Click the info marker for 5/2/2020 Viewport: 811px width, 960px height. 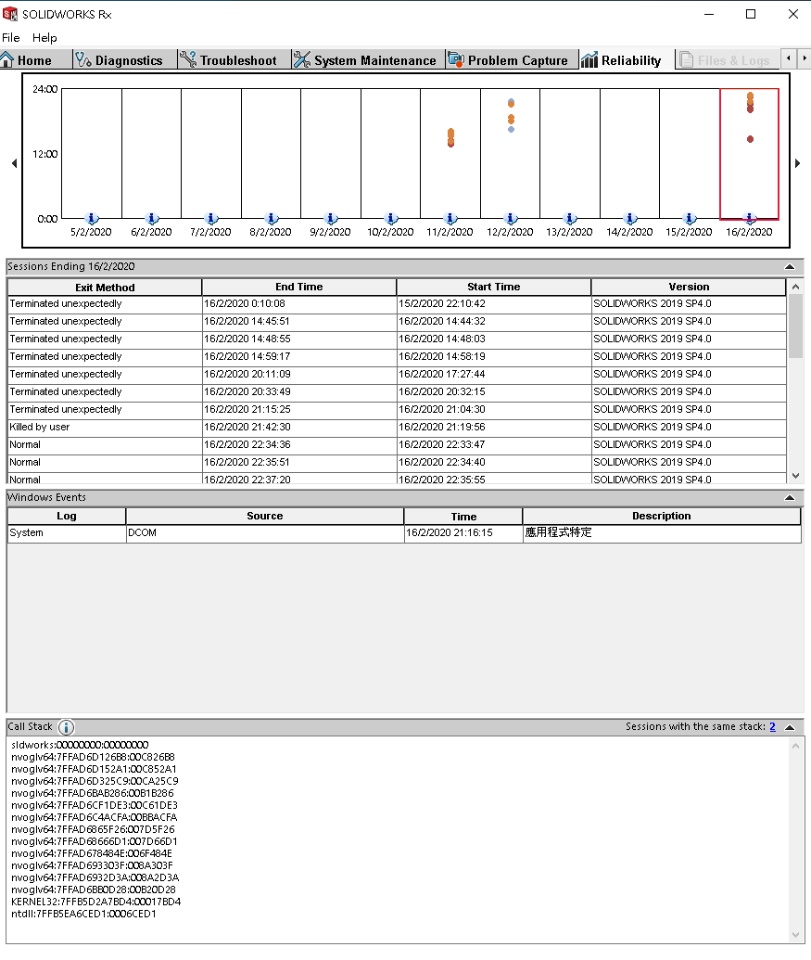[x=92, y=218]
